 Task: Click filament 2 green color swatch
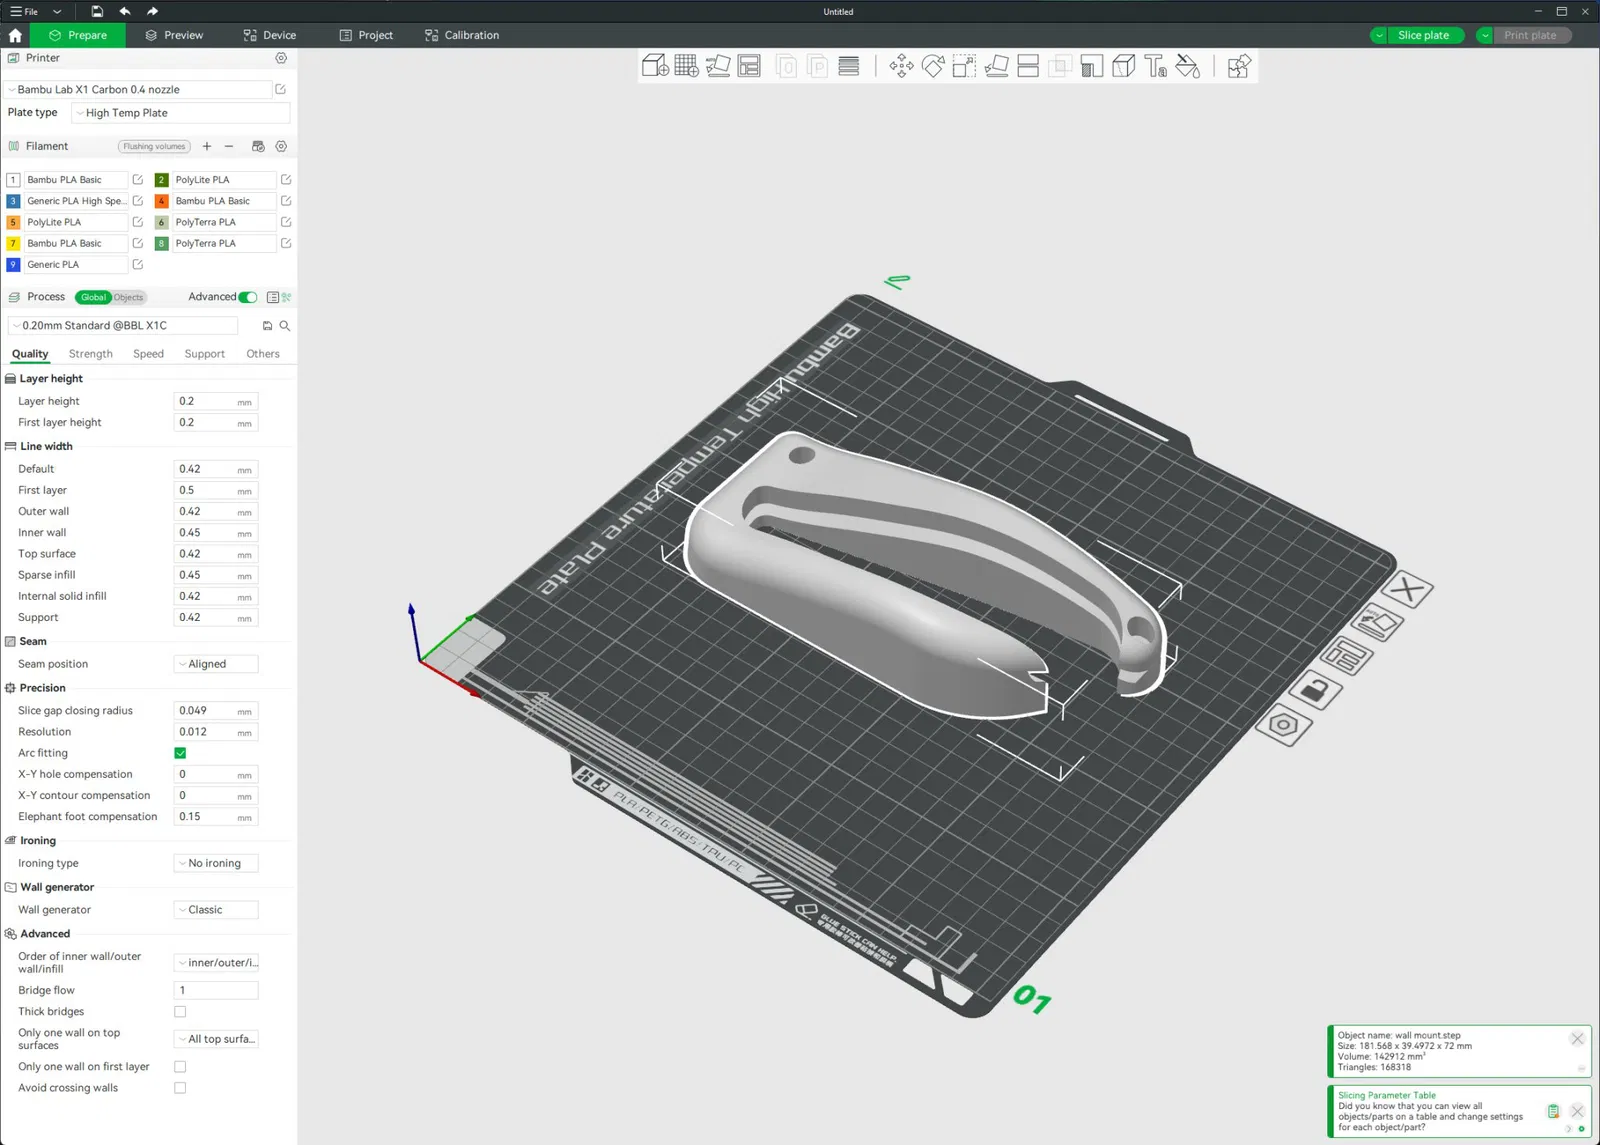[x=161, y=180]
